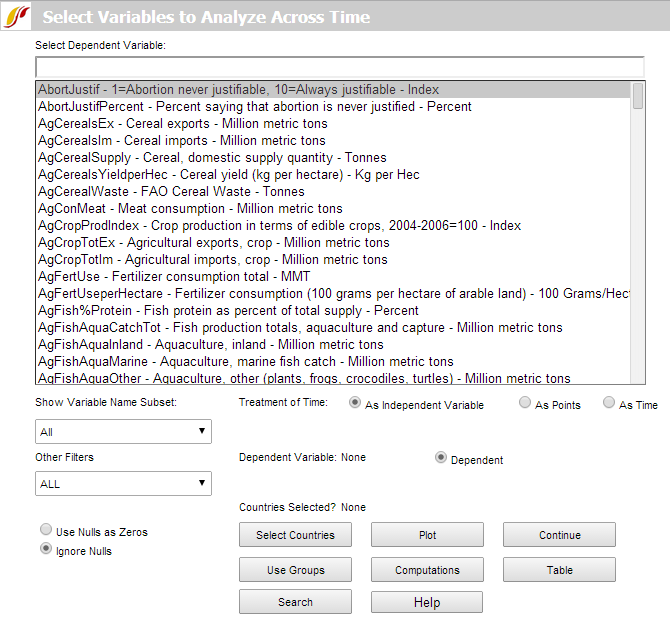Expand the Other Filters dropdown
The height and width of the screenshot is (624, 670).
(123, 484)
